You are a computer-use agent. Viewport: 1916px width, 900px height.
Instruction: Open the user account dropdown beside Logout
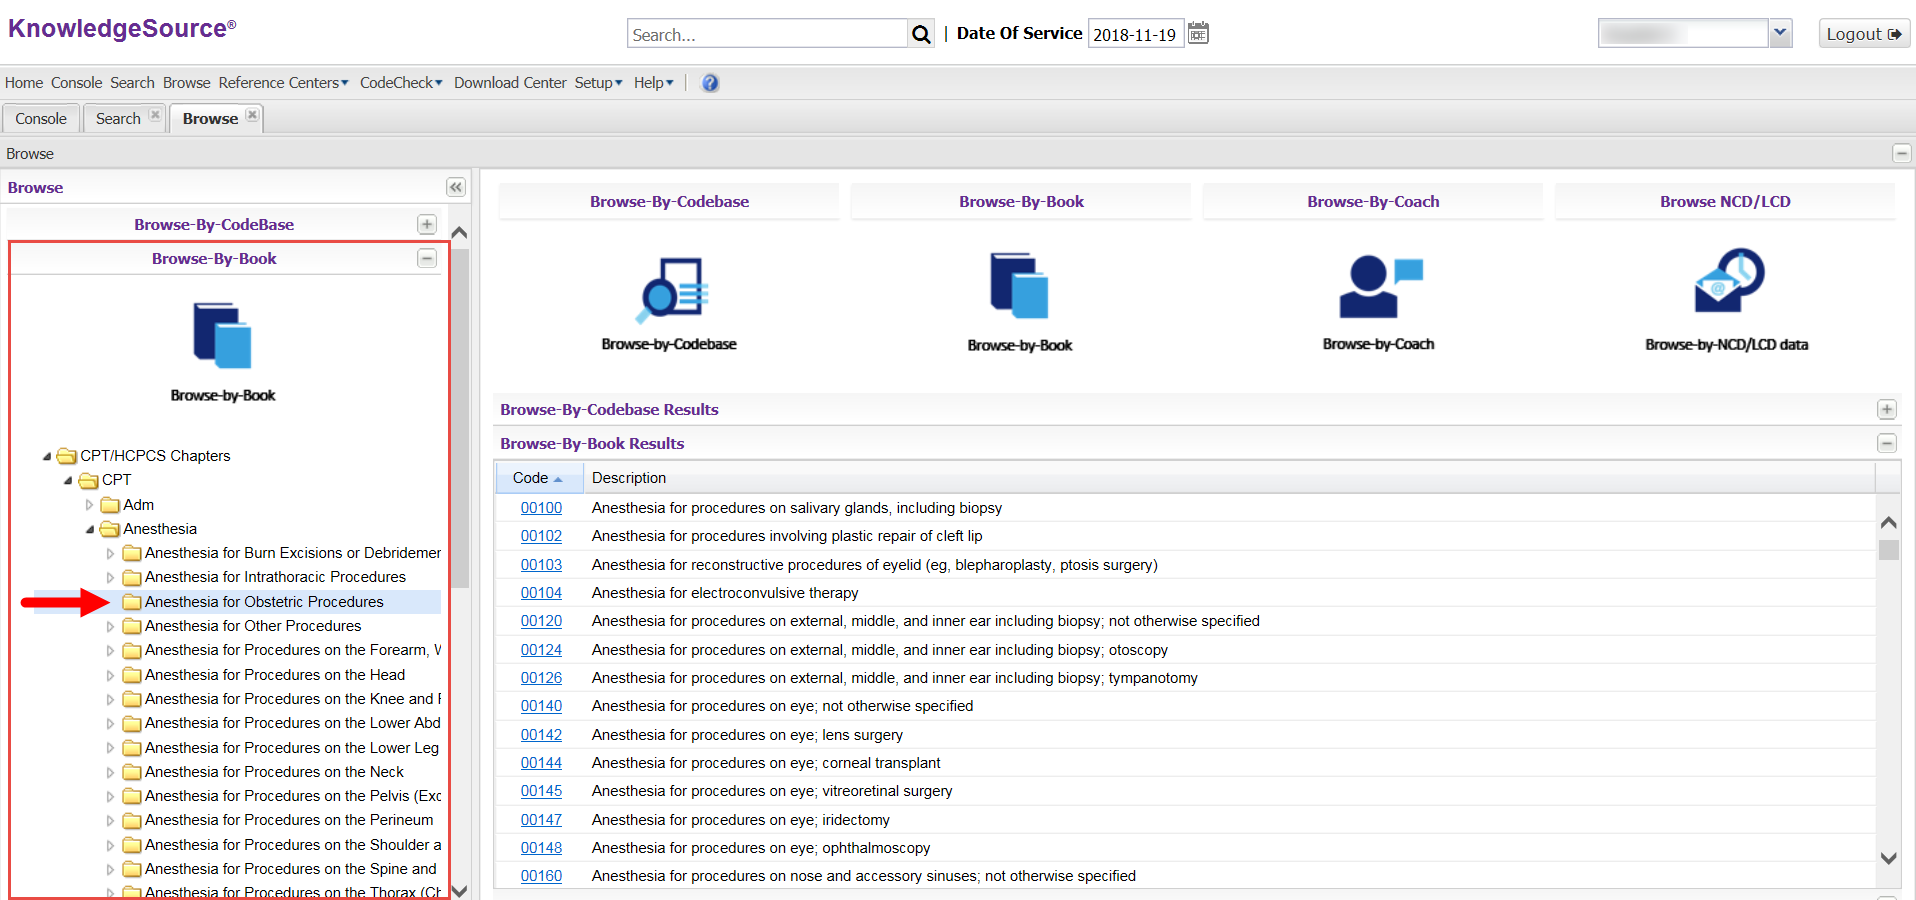pos(1780,33)
